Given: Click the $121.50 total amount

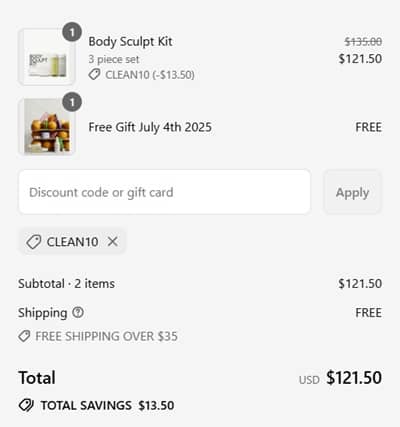Looking at the screenshot, I should click(354, 378).
